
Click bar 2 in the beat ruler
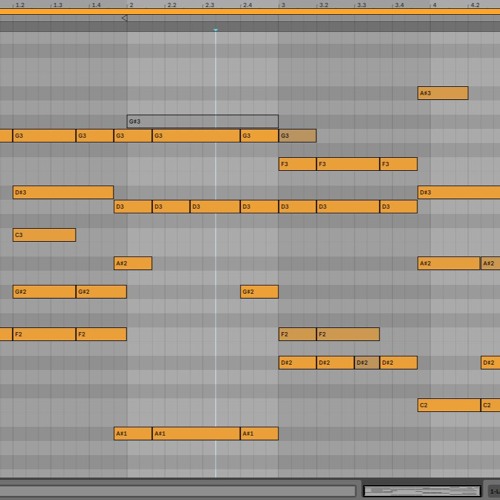pos(131,5)
